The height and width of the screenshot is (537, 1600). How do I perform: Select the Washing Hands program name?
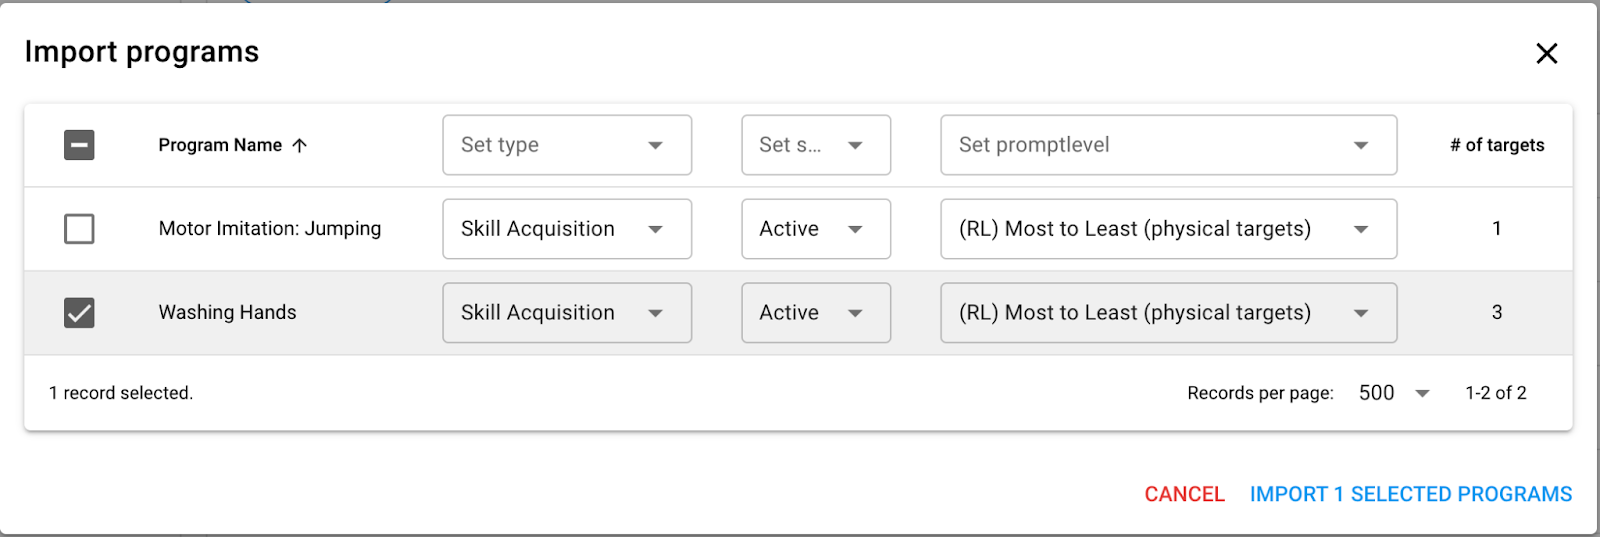coord(227,313)
